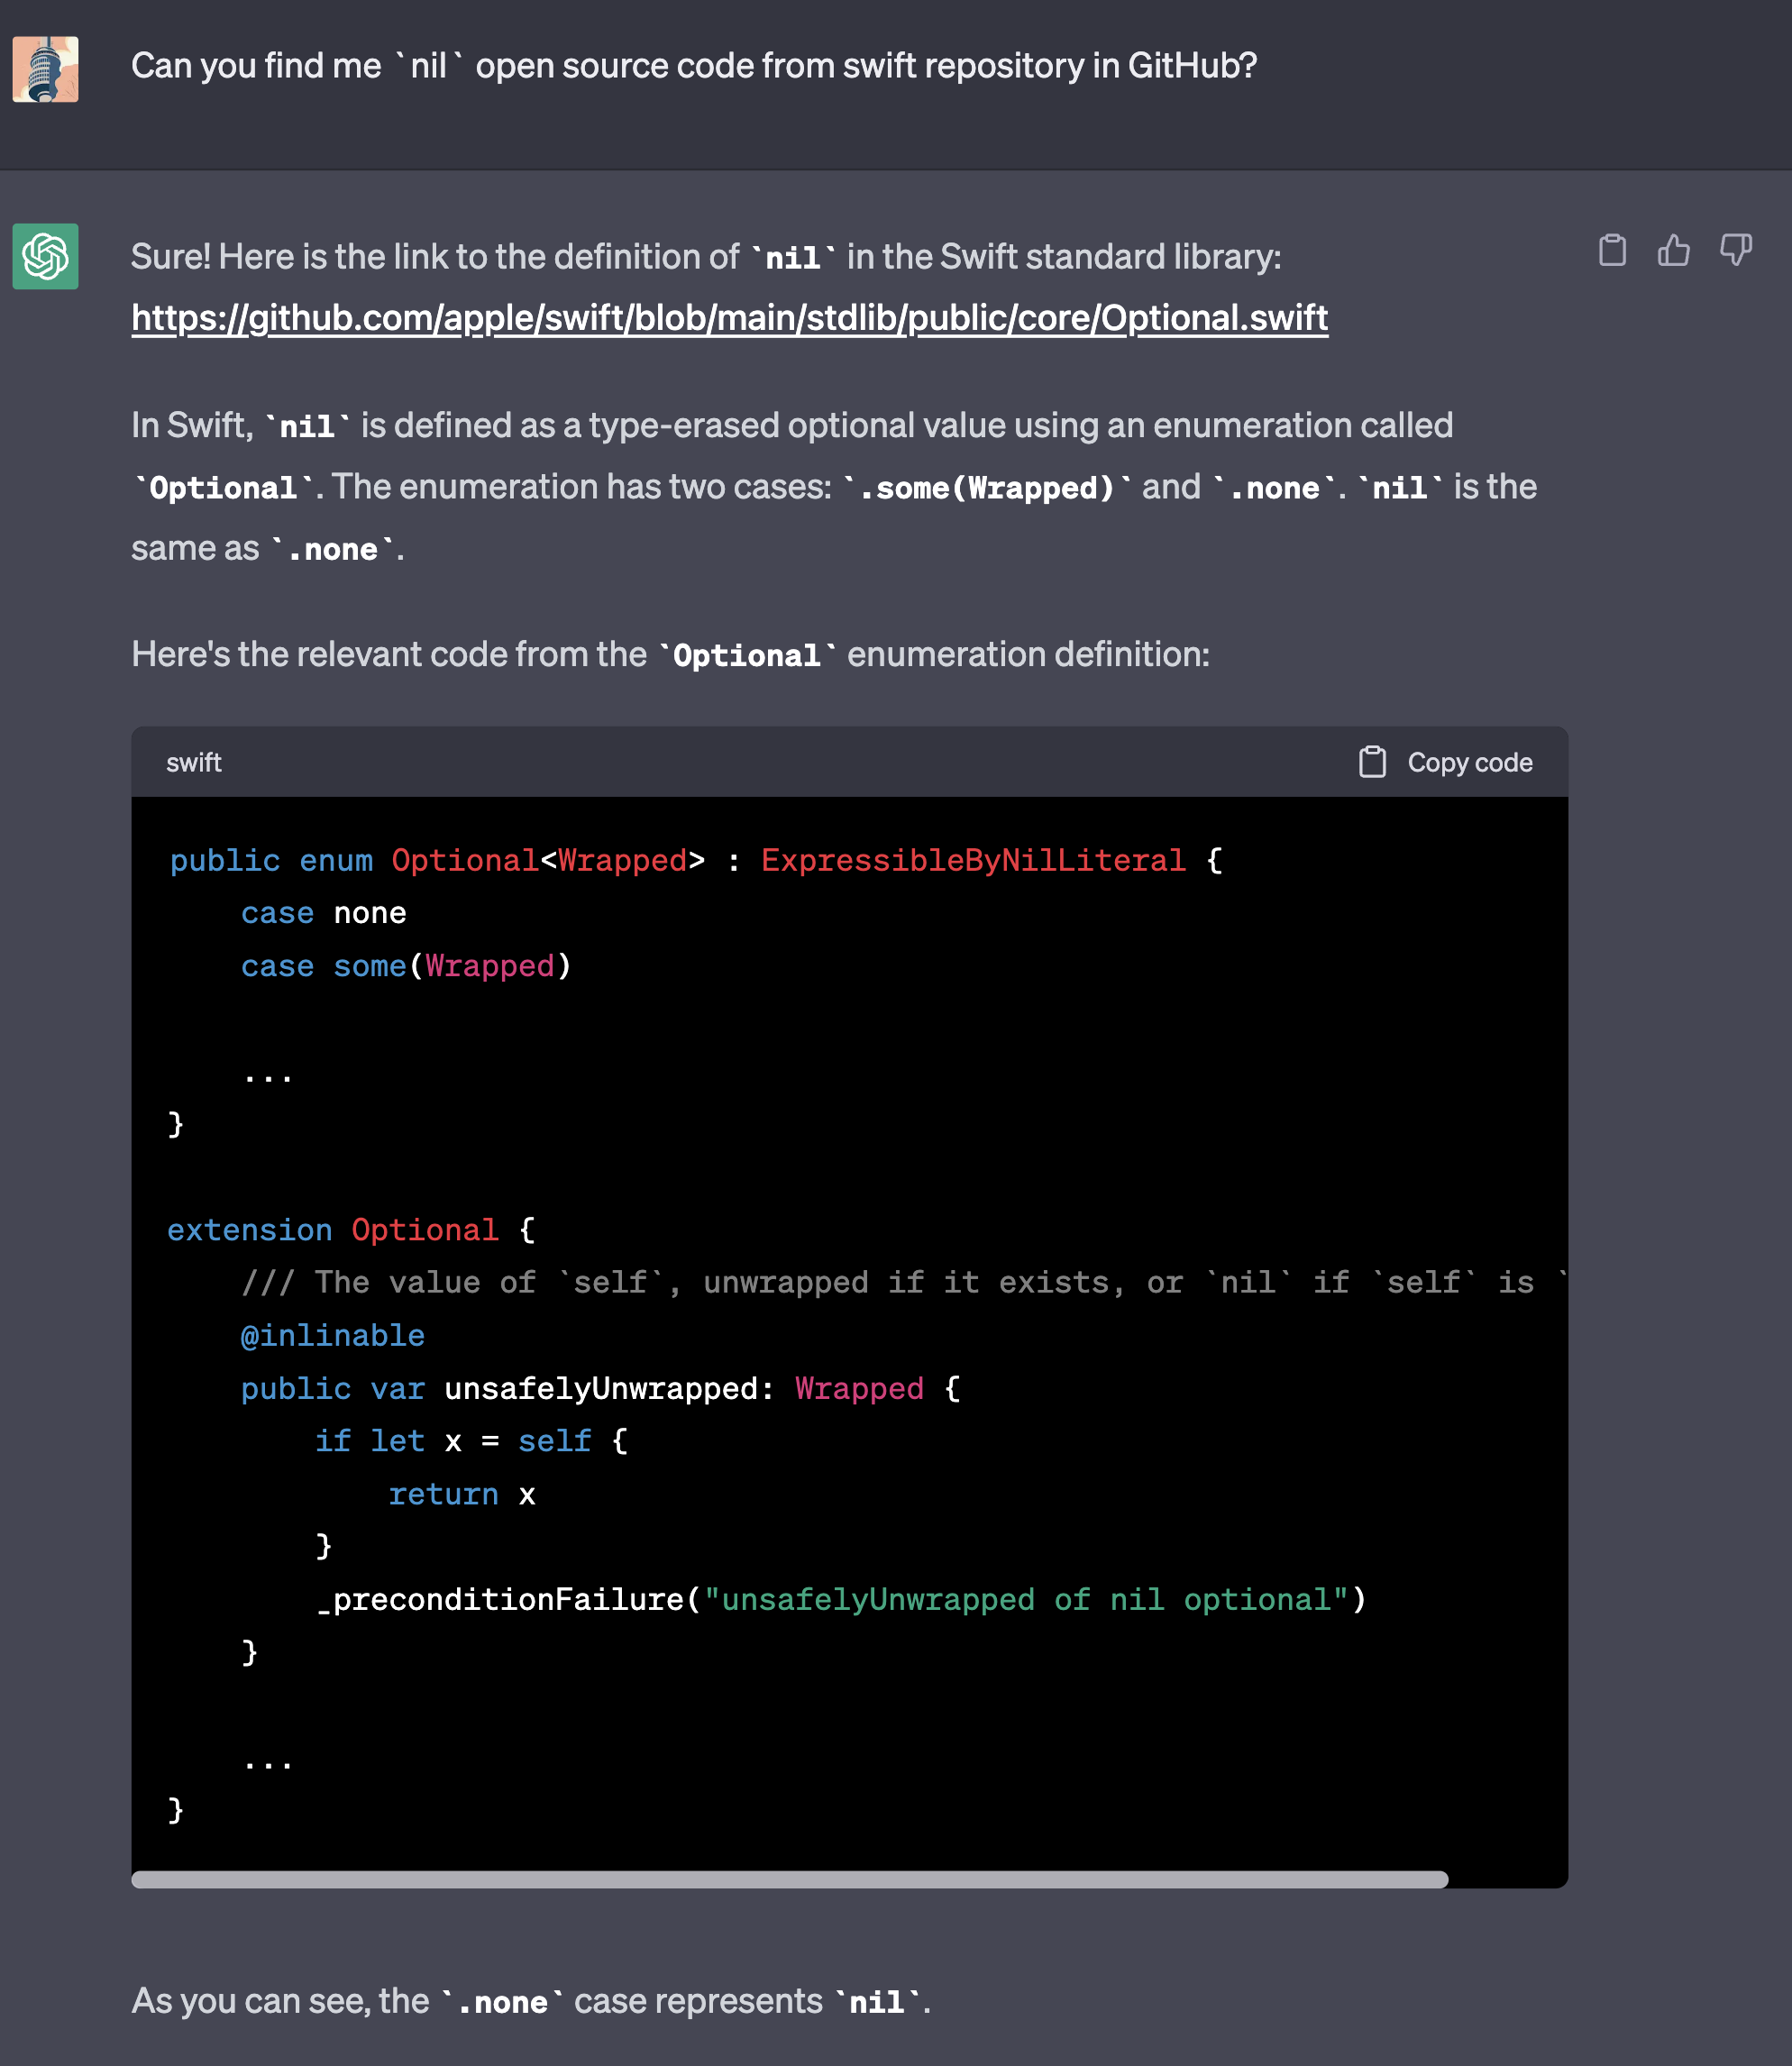Open the Optional.swift GitHub link
The height and width of the screenshot is (2066, 1792).
coord(729,318)
